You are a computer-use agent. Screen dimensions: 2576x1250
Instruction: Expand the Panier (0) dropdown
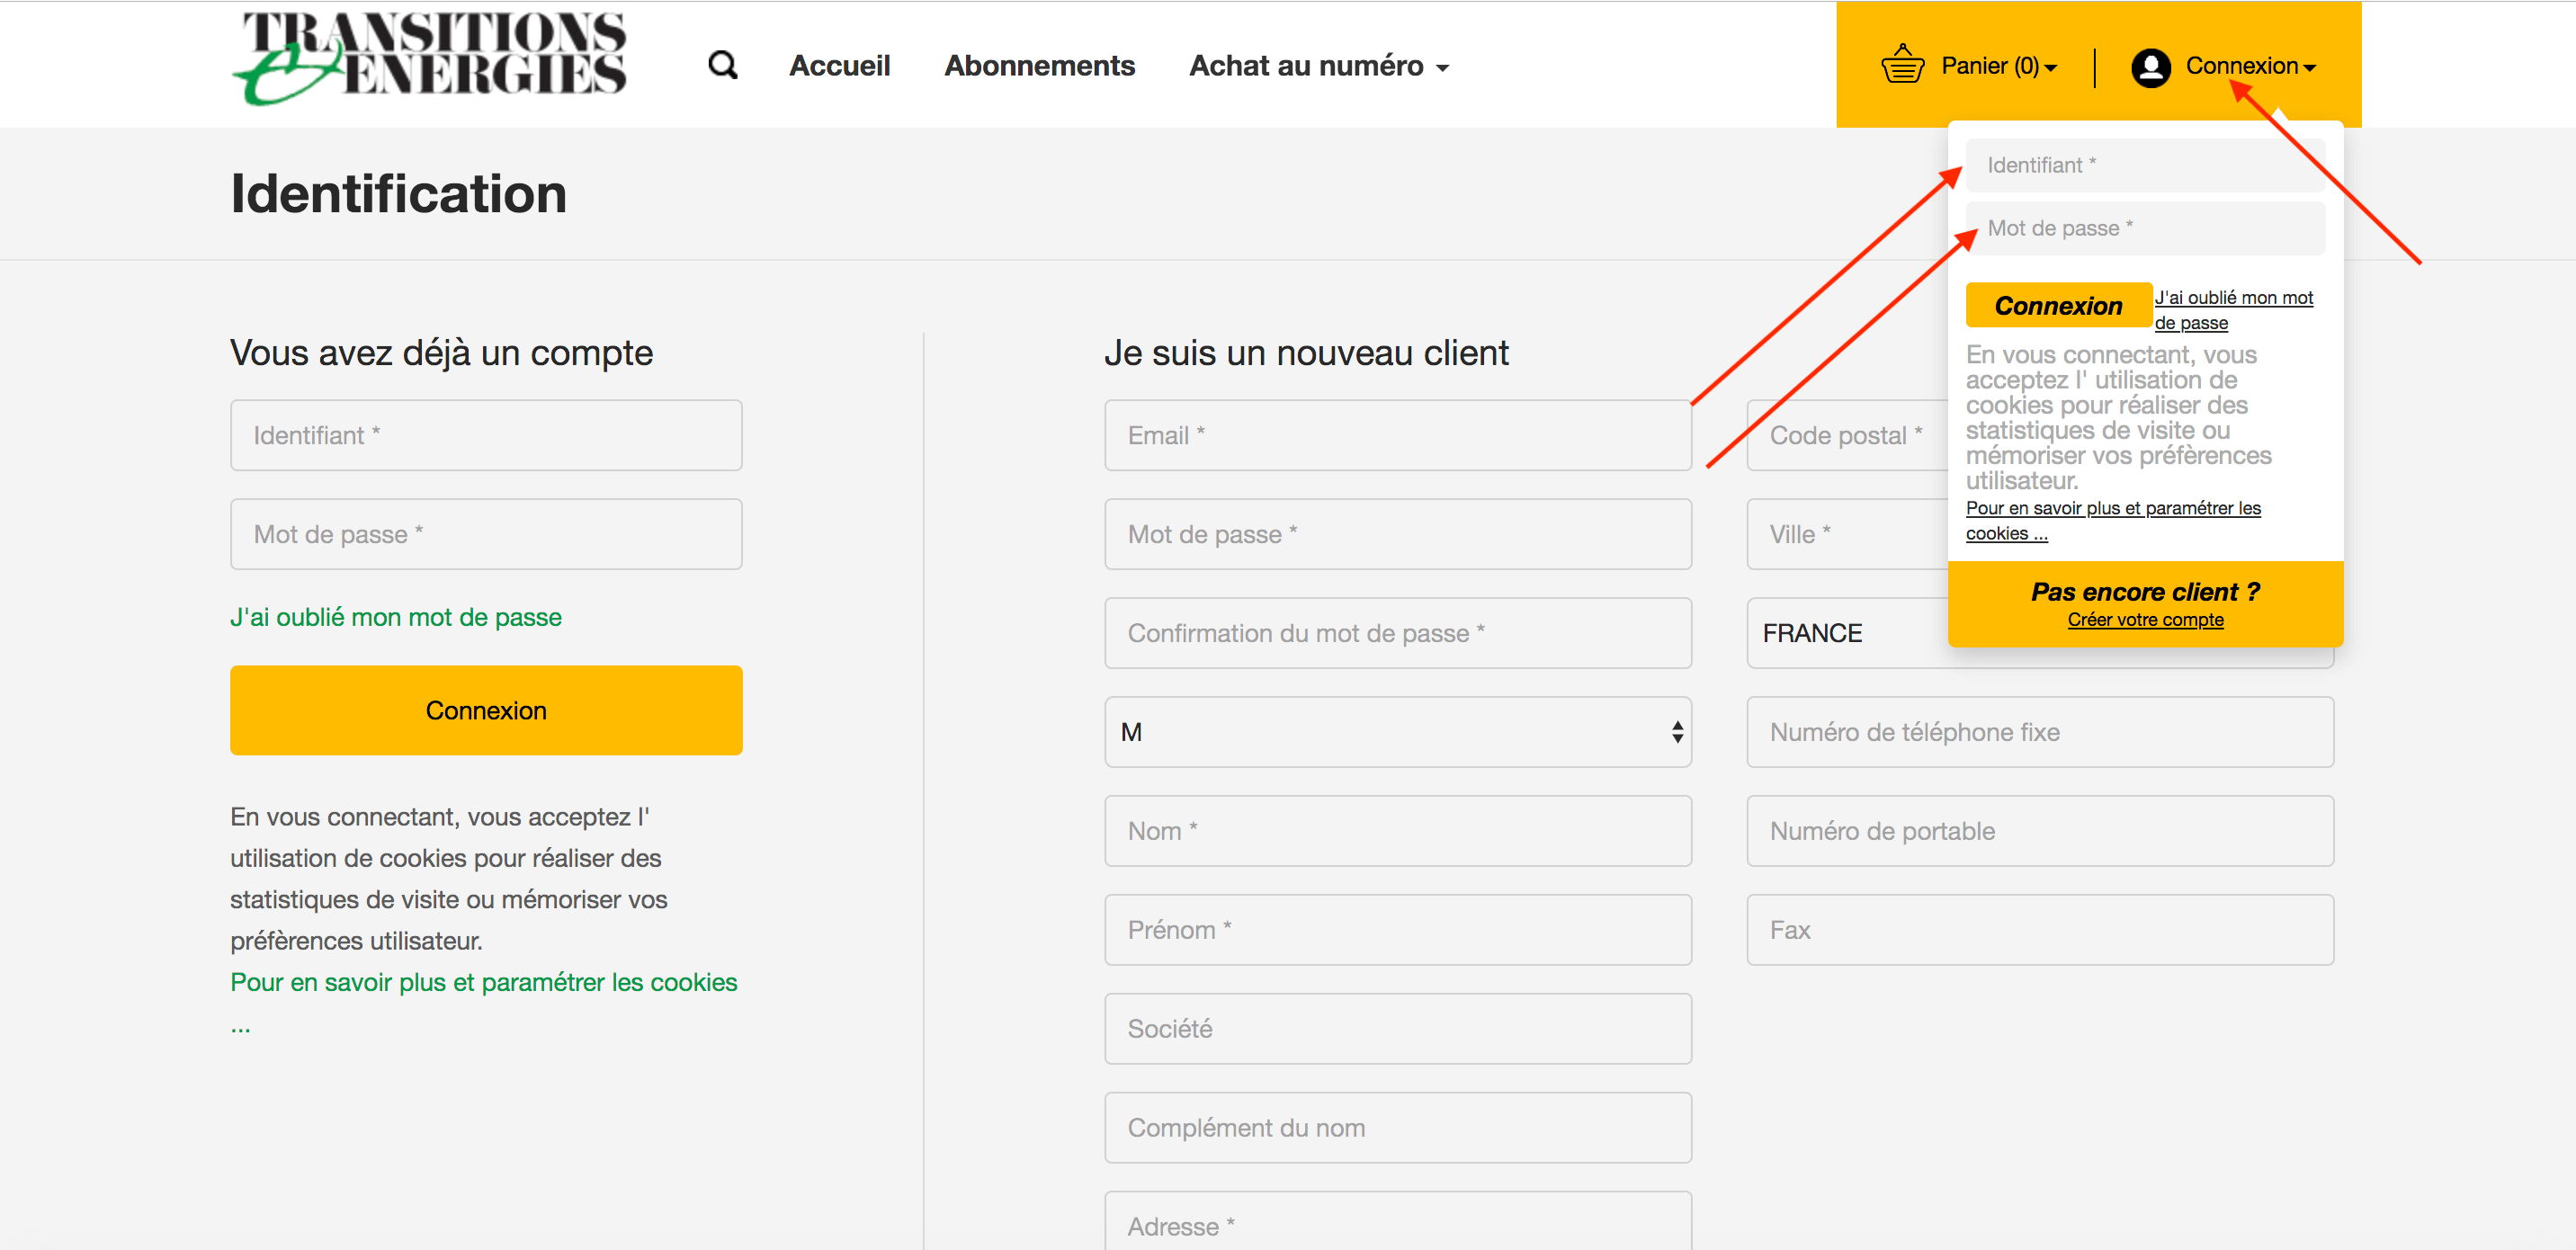click(x=1998, y=66)
